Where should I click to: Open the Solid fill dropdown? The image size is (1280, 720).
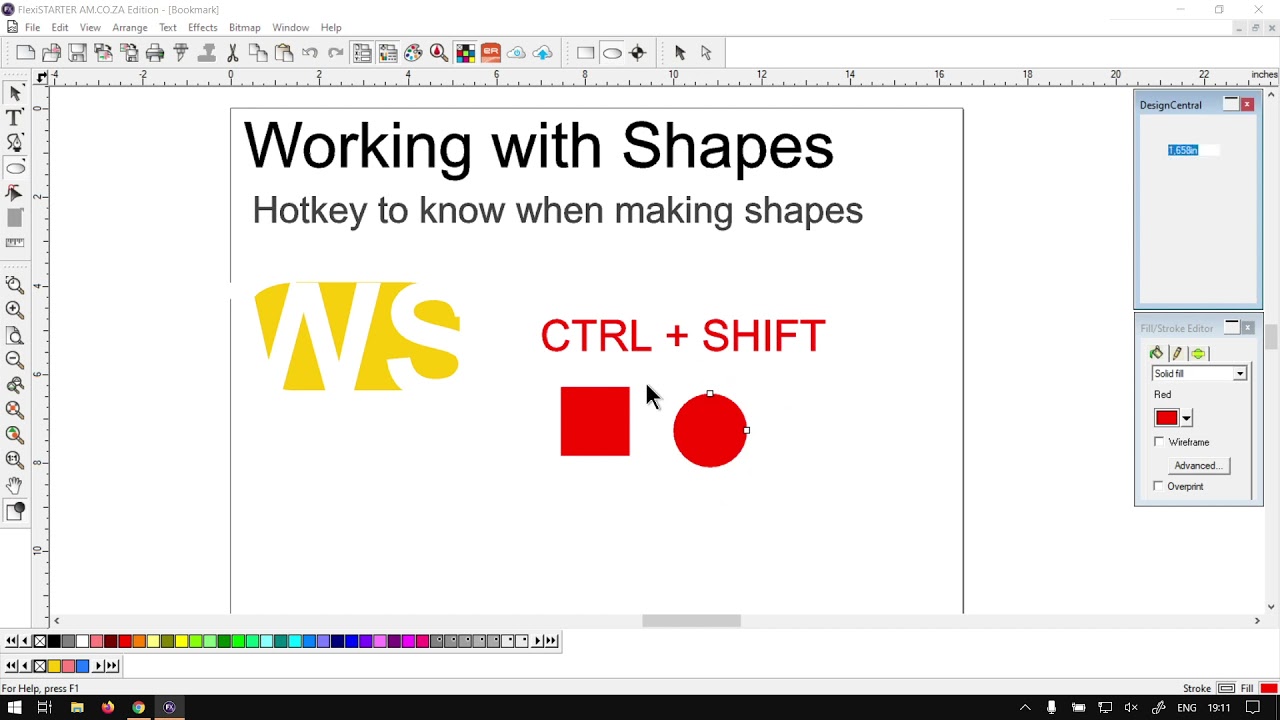click(x=1199, y=374)
